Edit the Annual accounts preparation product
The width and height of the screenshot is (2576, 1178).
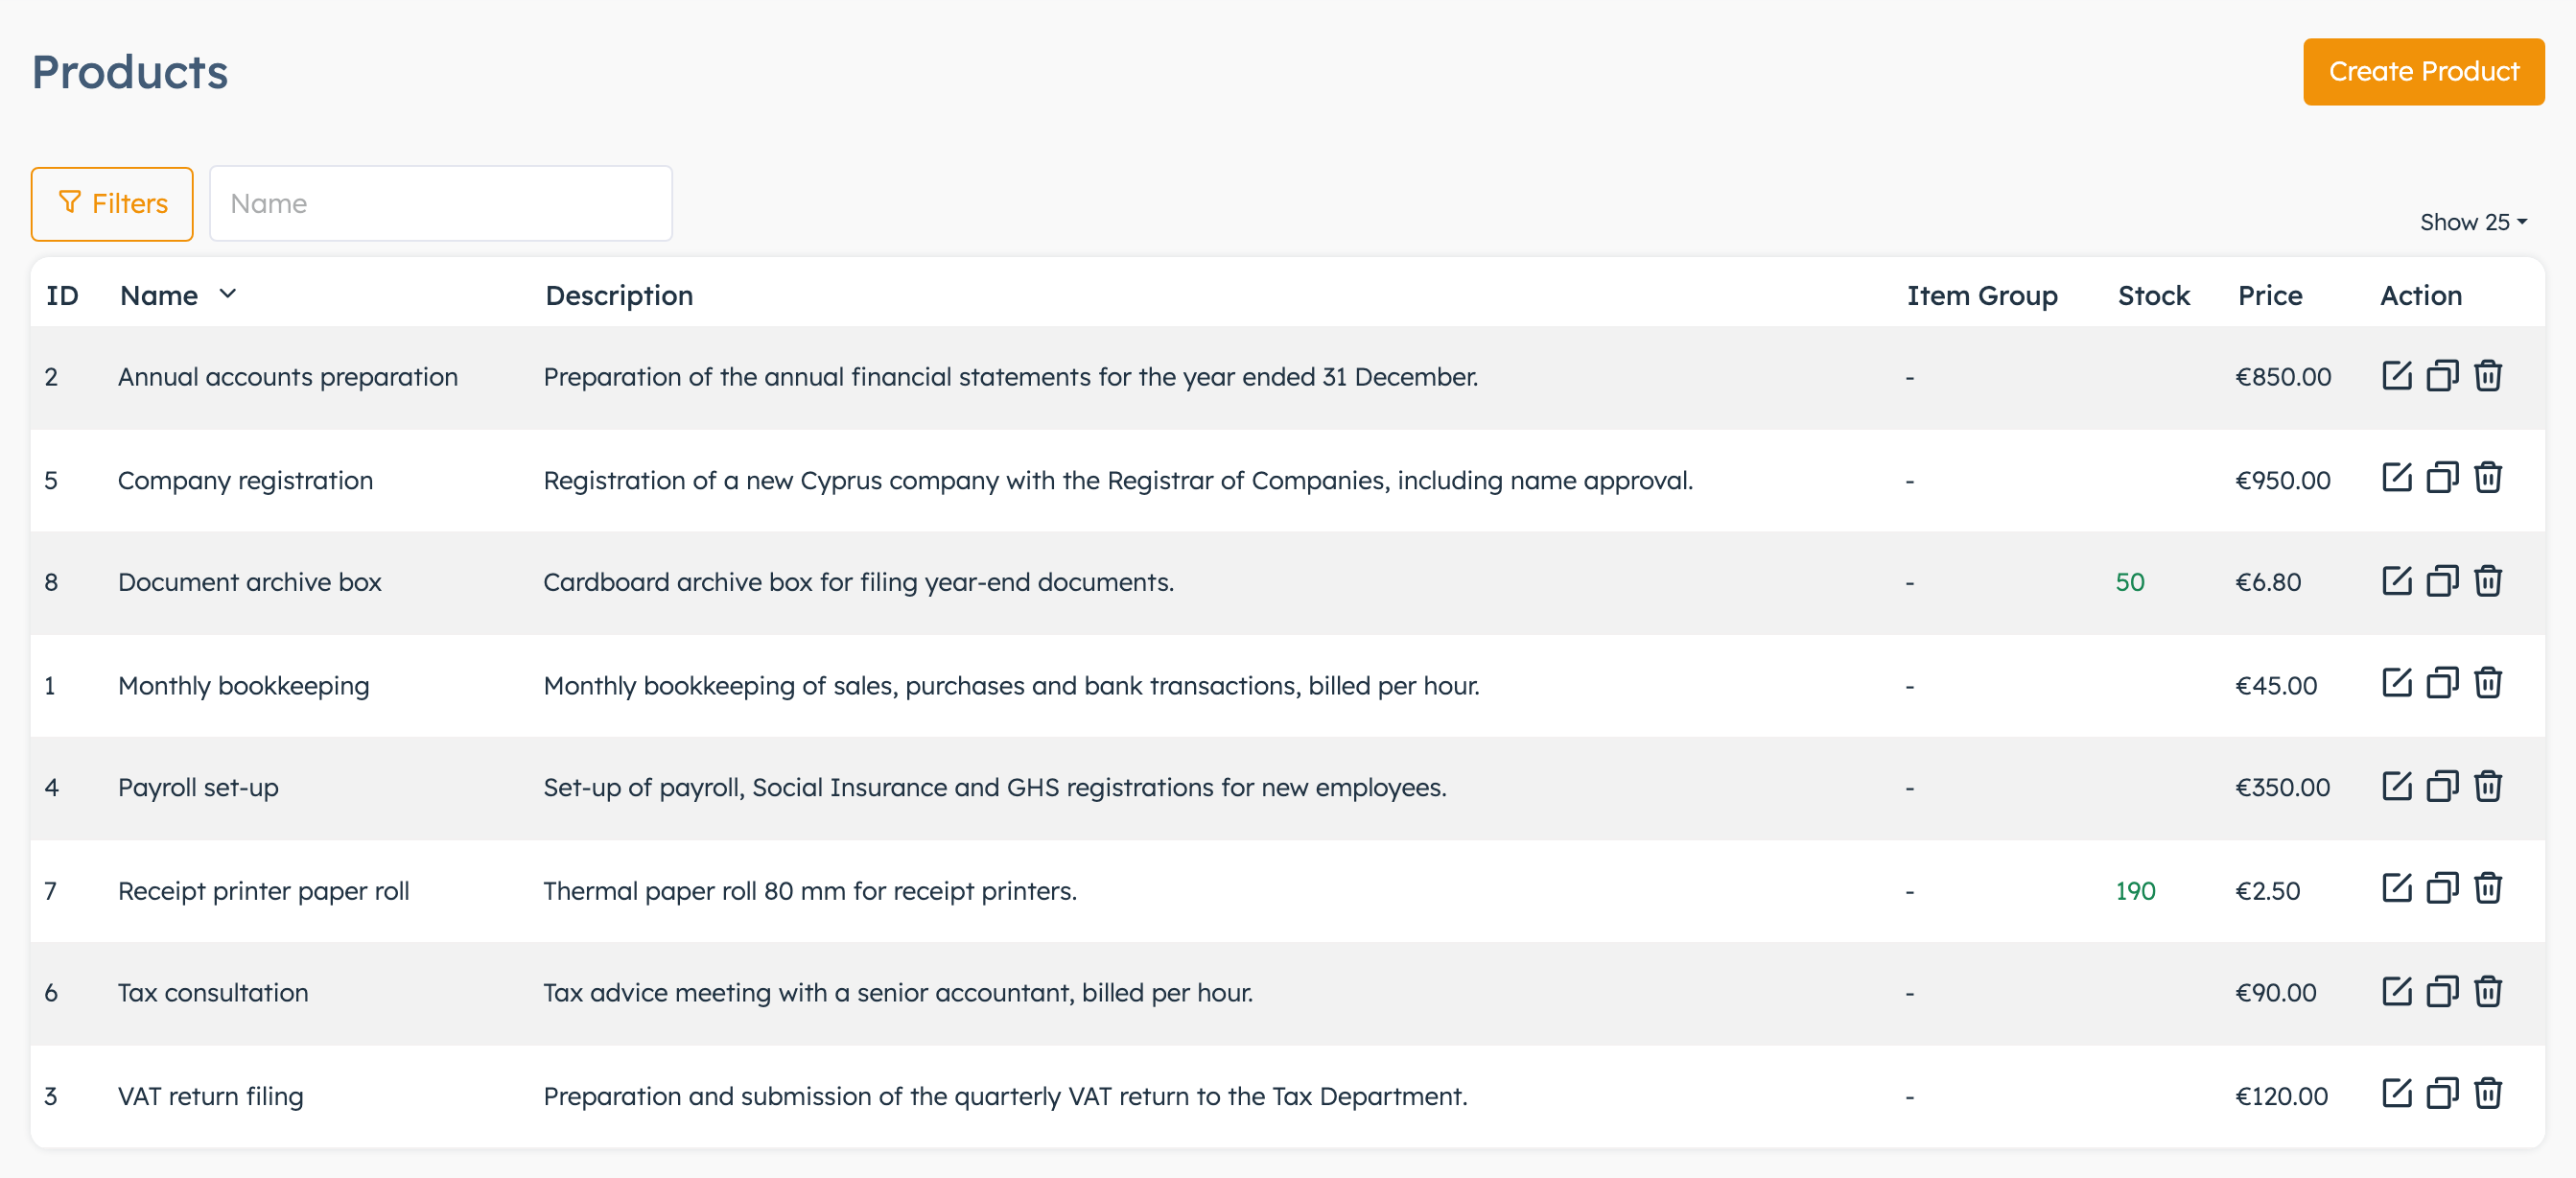(x=2397, y=376)
